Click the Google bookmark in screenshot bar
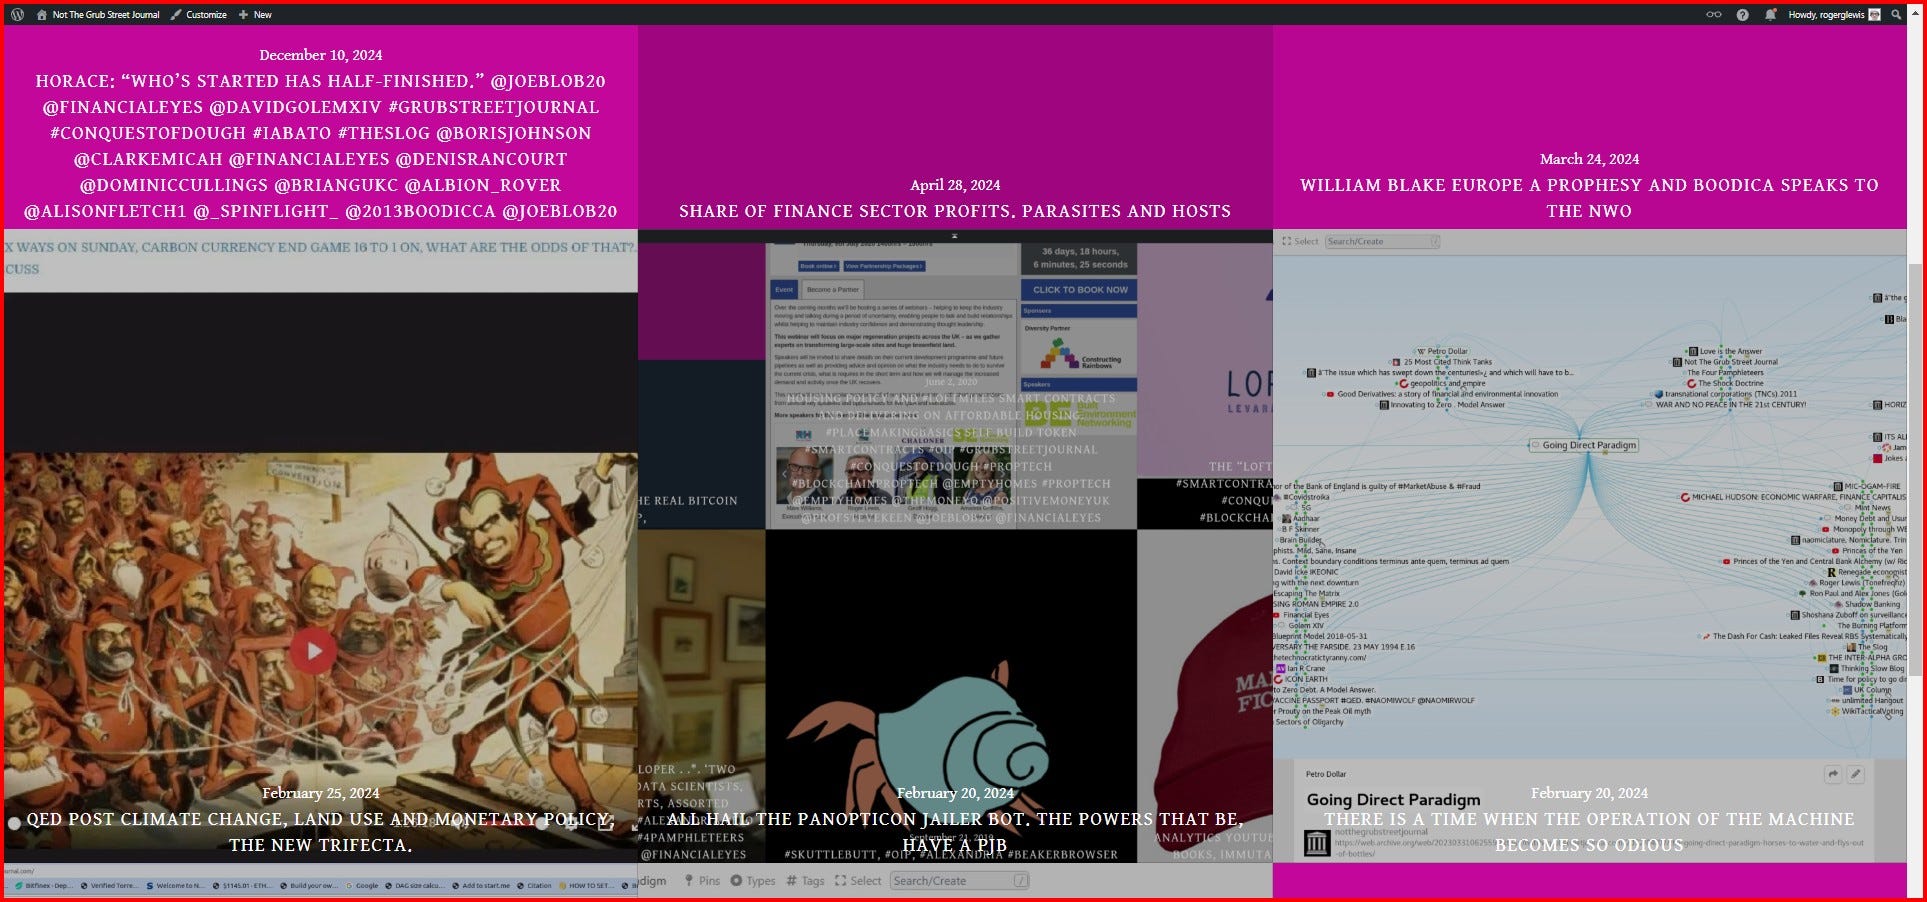 click(362, 886)
